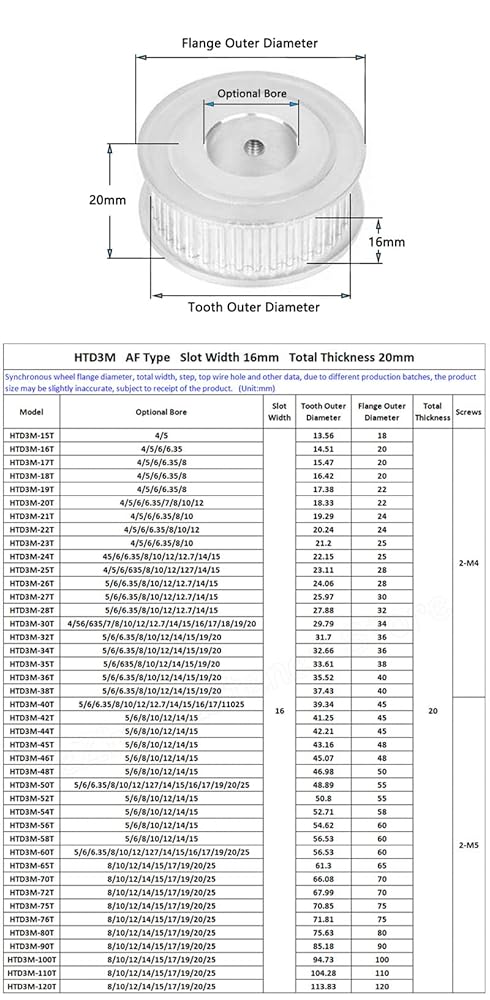490x1000 pixels.
Task: Click the Slot Width column header
Action: (279, 412)
